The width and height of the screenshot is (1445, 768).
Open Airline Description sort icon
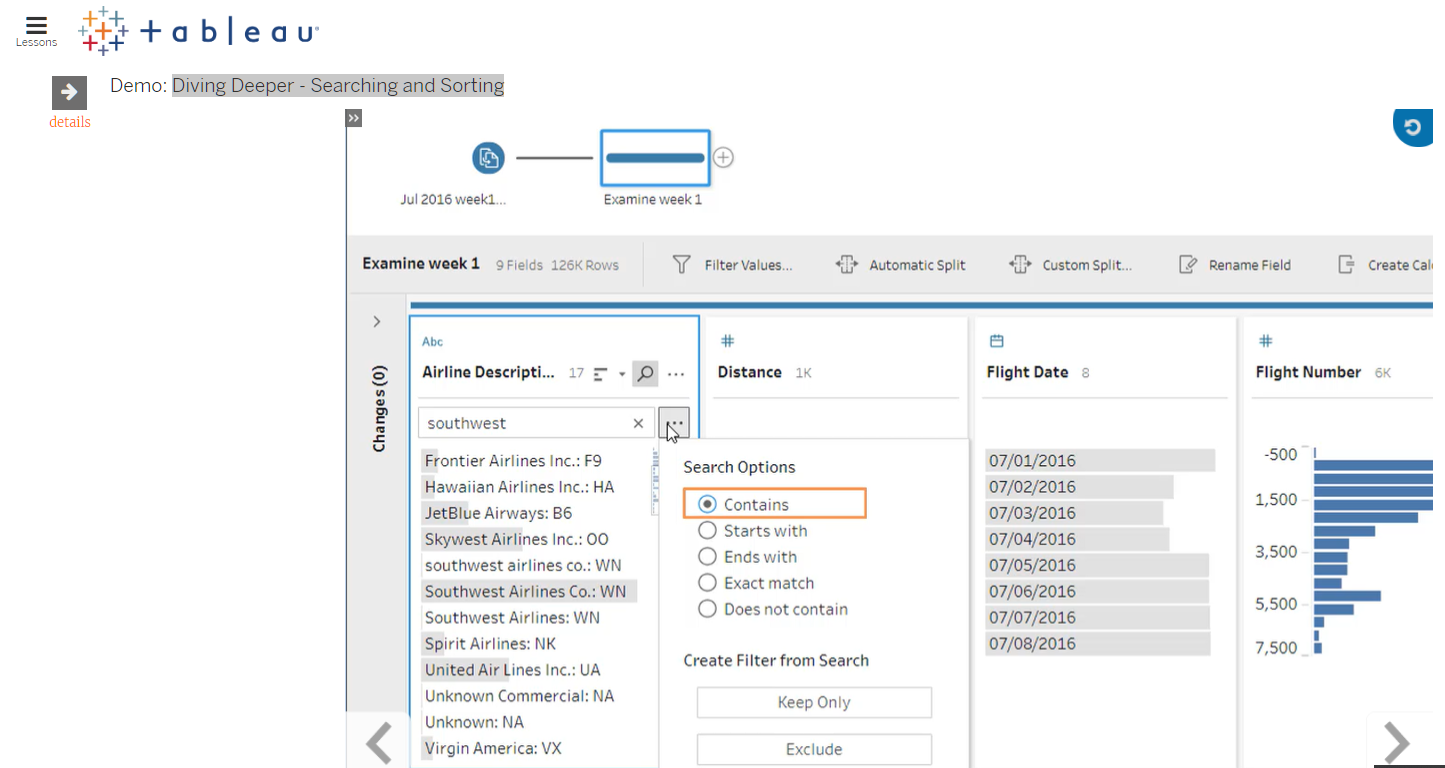pyautogui.click(x=601, y=374)
